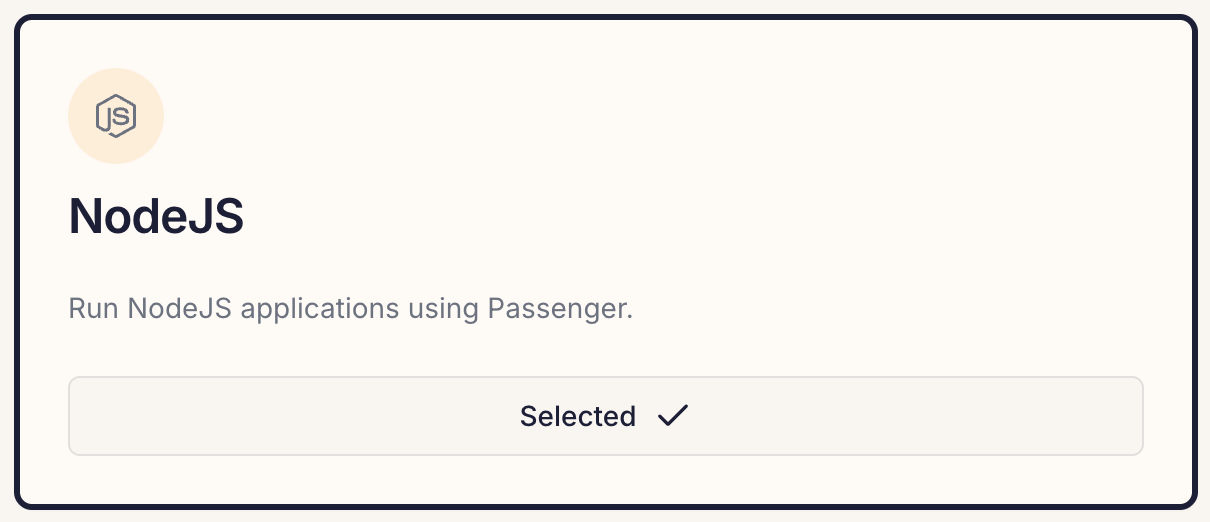
Task: Click the checkmark icon beside Selected
Action: pos(673,415)
